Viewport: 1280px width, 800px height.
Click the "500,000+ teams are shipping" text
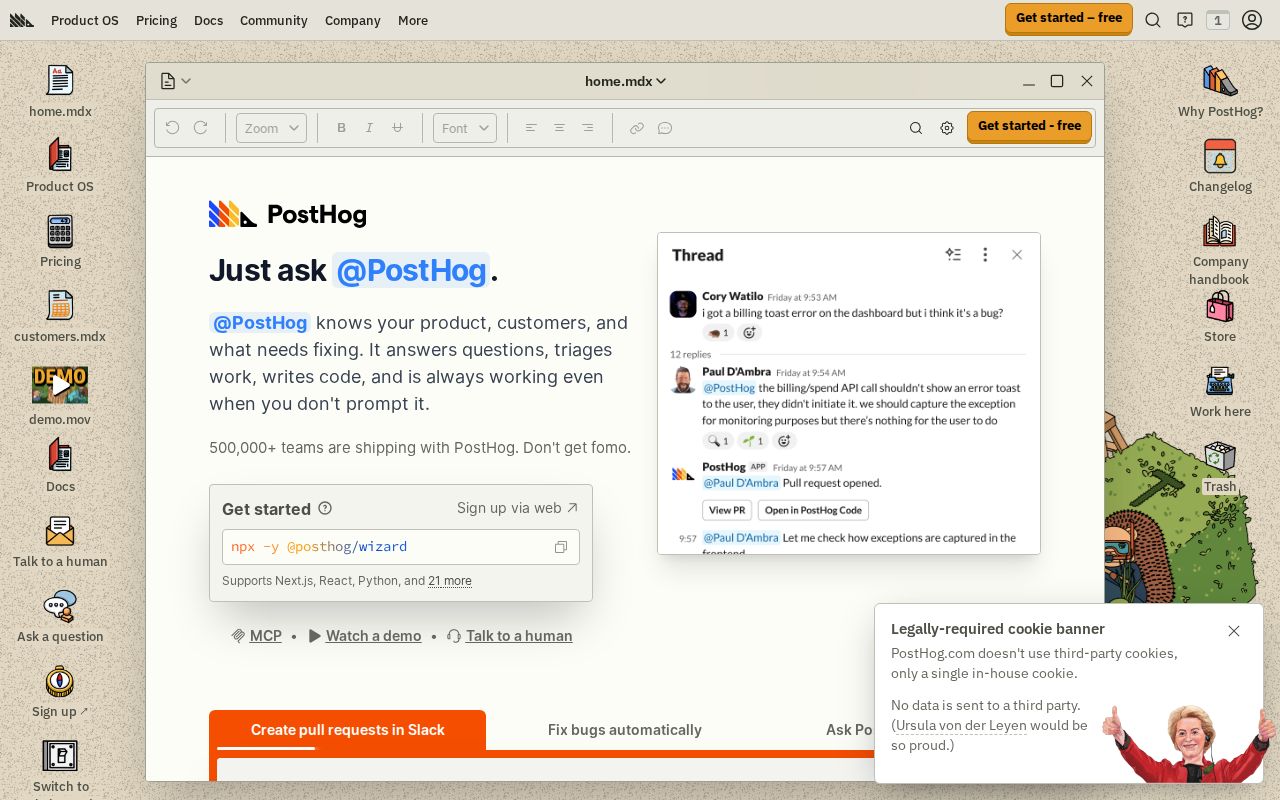point(420,448)
